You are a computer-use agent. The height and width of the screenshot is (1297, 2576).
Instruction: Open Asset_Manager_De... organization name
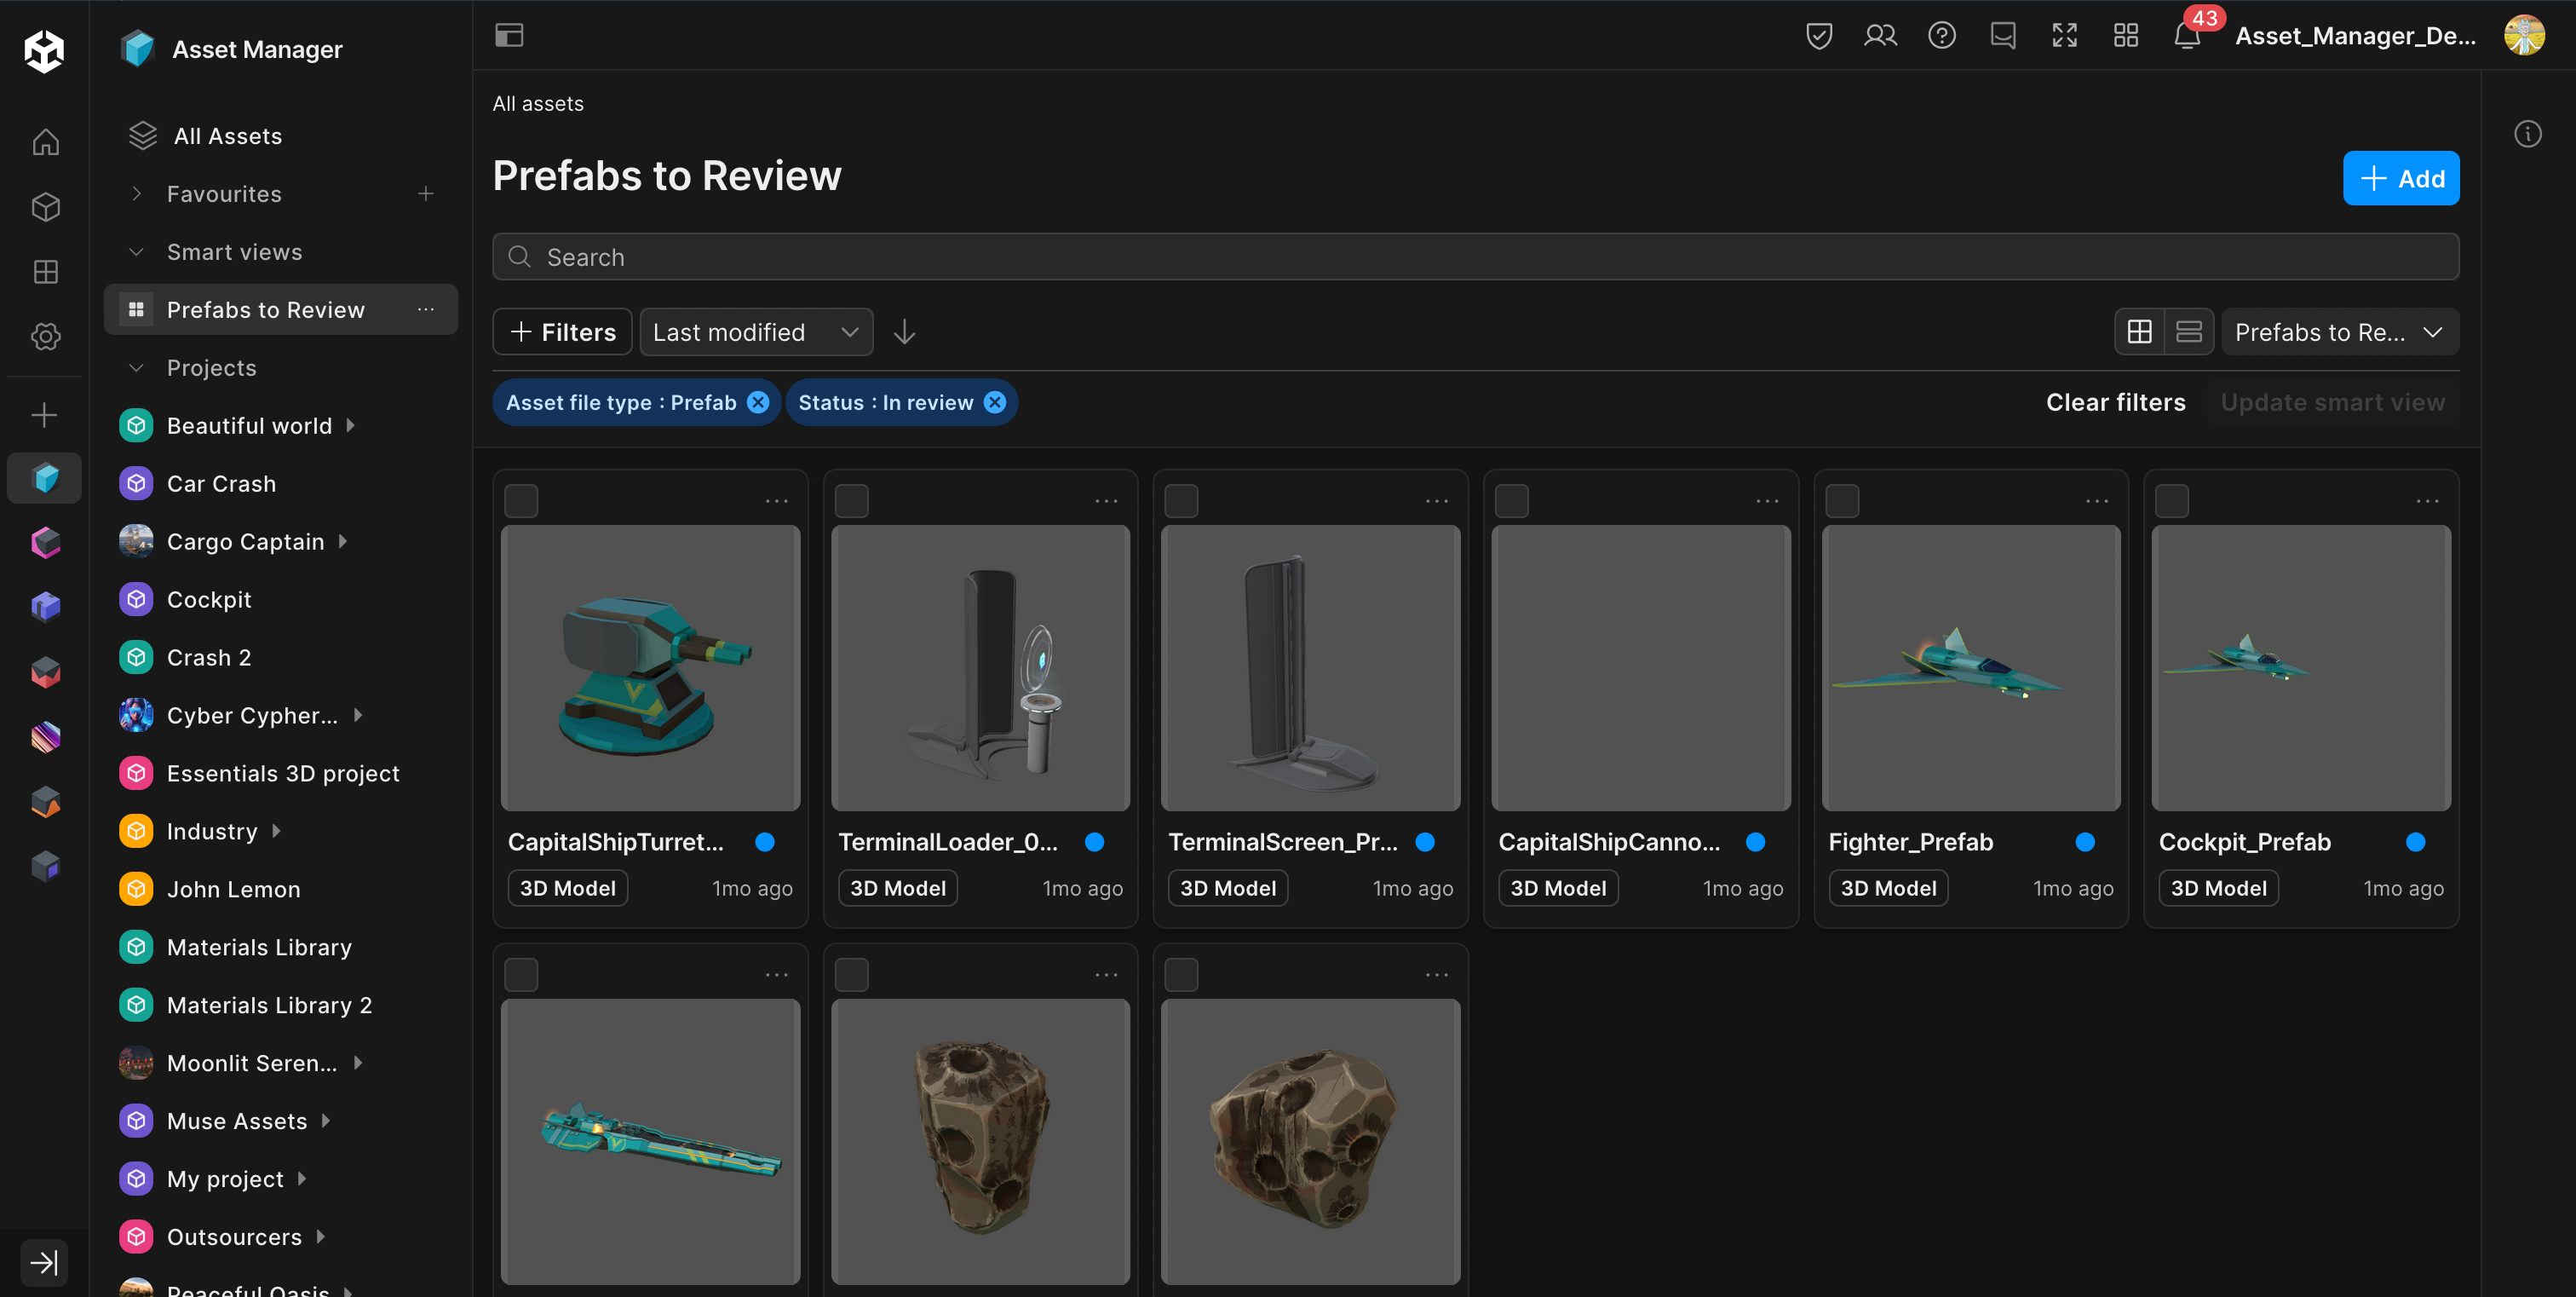tap(2356, 36)
